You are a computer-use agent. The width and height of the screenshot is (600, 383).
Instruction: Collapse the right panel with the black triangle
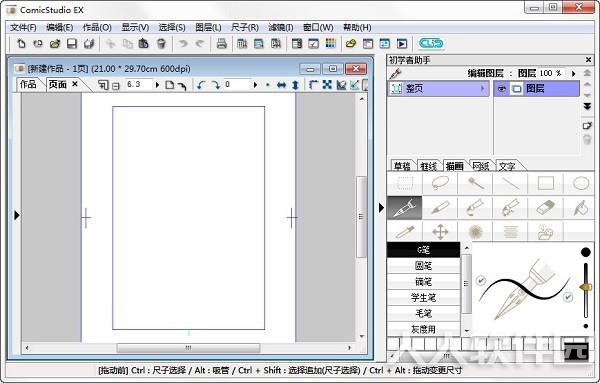(x=381, y=208)
